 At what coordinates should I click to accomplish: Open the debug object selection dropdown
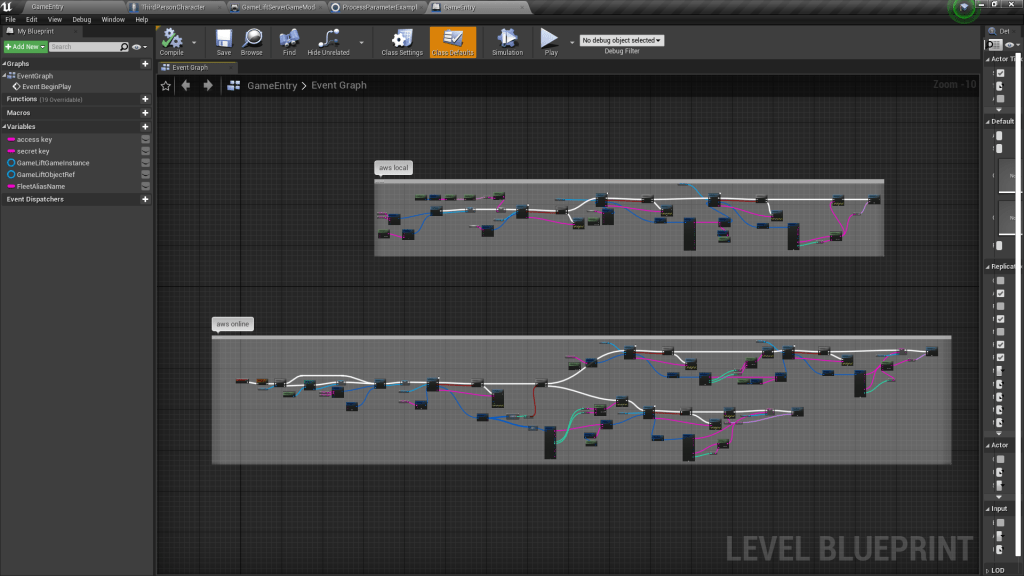point(622,40)
